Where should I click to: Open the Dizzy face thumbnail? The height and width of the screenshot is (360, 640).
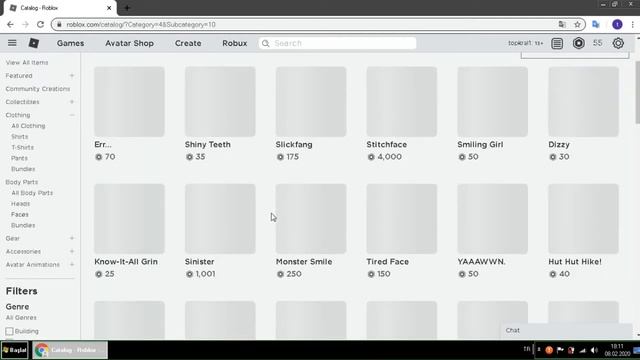click(x=583, y=102)
